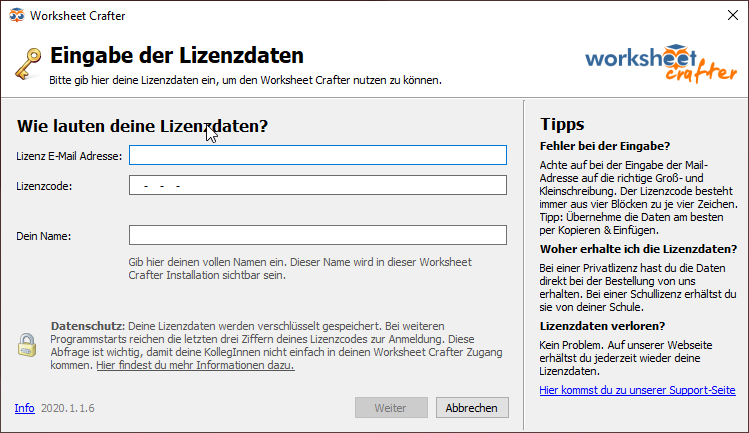
Task: Follow the Support-Seite link
Action: 637,390
